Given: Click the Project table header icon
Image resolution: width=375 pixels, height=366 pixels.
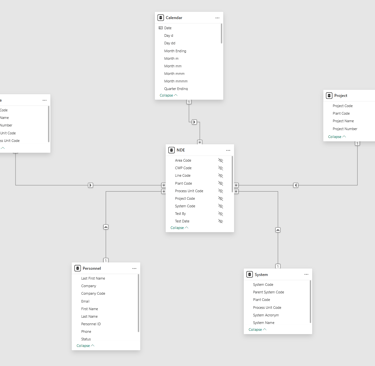Looking at the screenshot, I should click(329, 96).
